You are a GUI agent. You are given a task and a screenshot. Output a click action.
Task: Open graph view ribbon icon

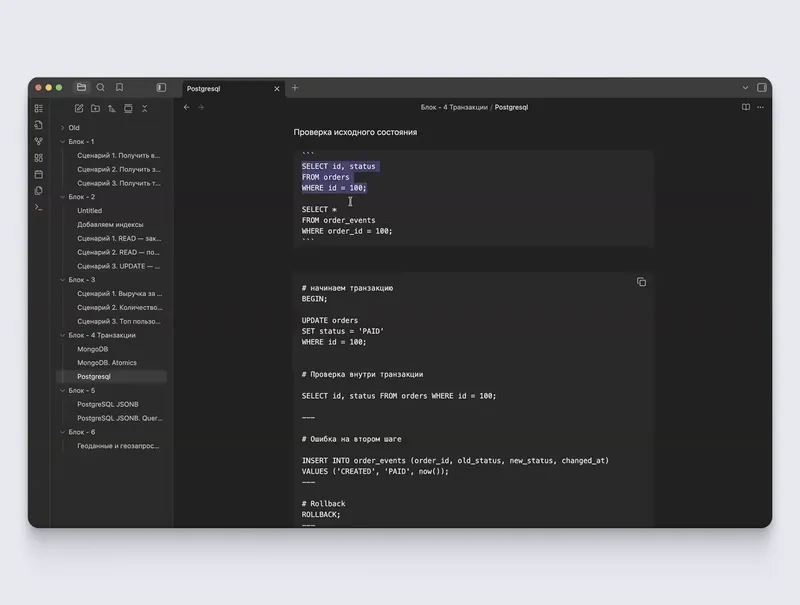[39, 141]
